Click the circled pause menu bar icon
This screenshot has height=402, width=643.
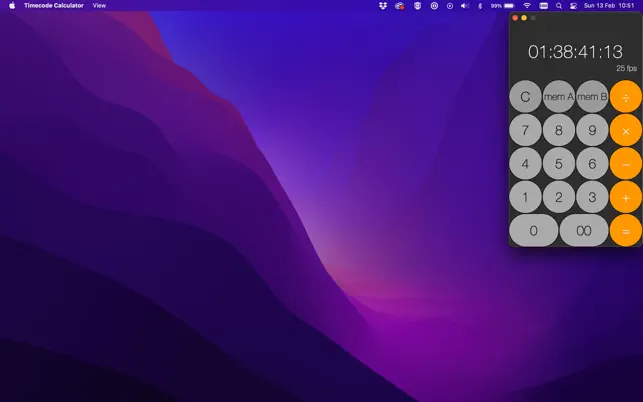coord(434,5)
